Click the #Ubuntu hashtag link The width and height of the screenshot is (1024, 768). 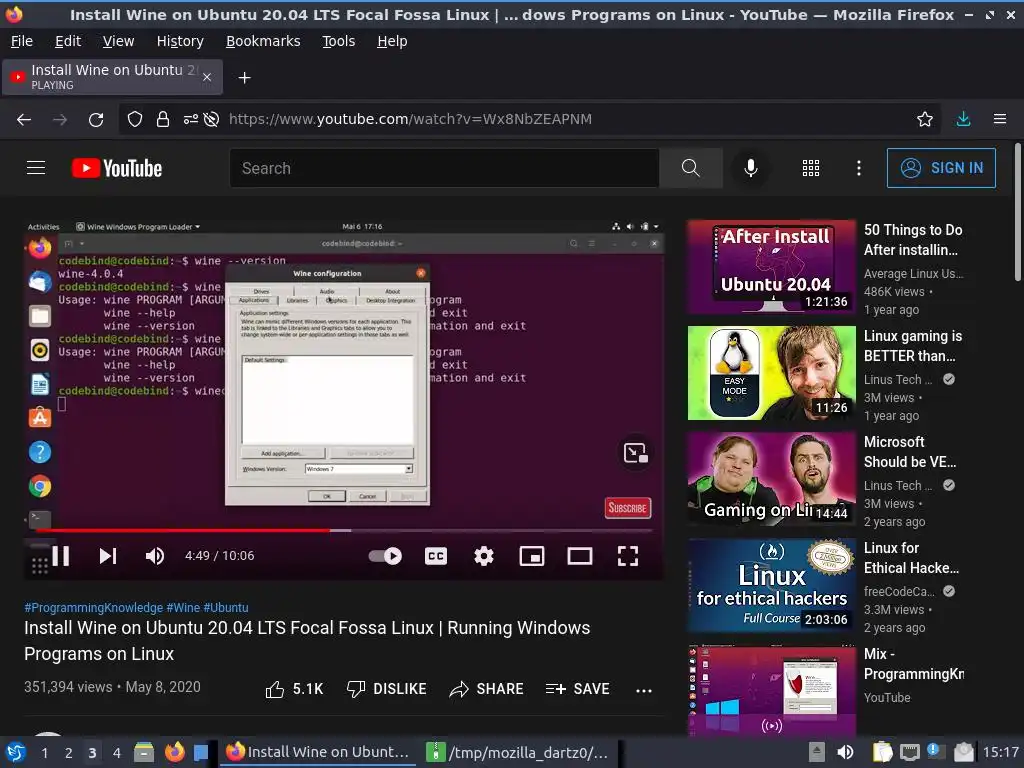pos(226,607)
